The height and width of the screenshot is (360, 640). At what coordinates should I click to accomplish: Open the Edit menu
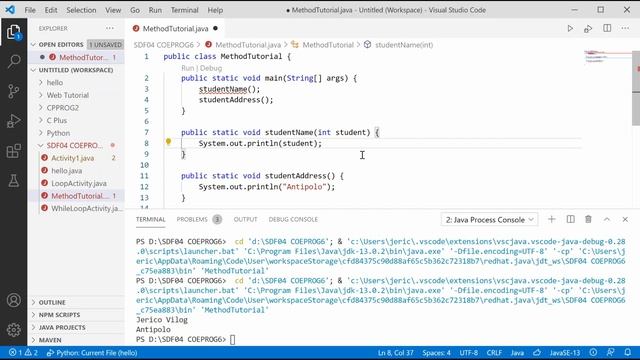51,10
